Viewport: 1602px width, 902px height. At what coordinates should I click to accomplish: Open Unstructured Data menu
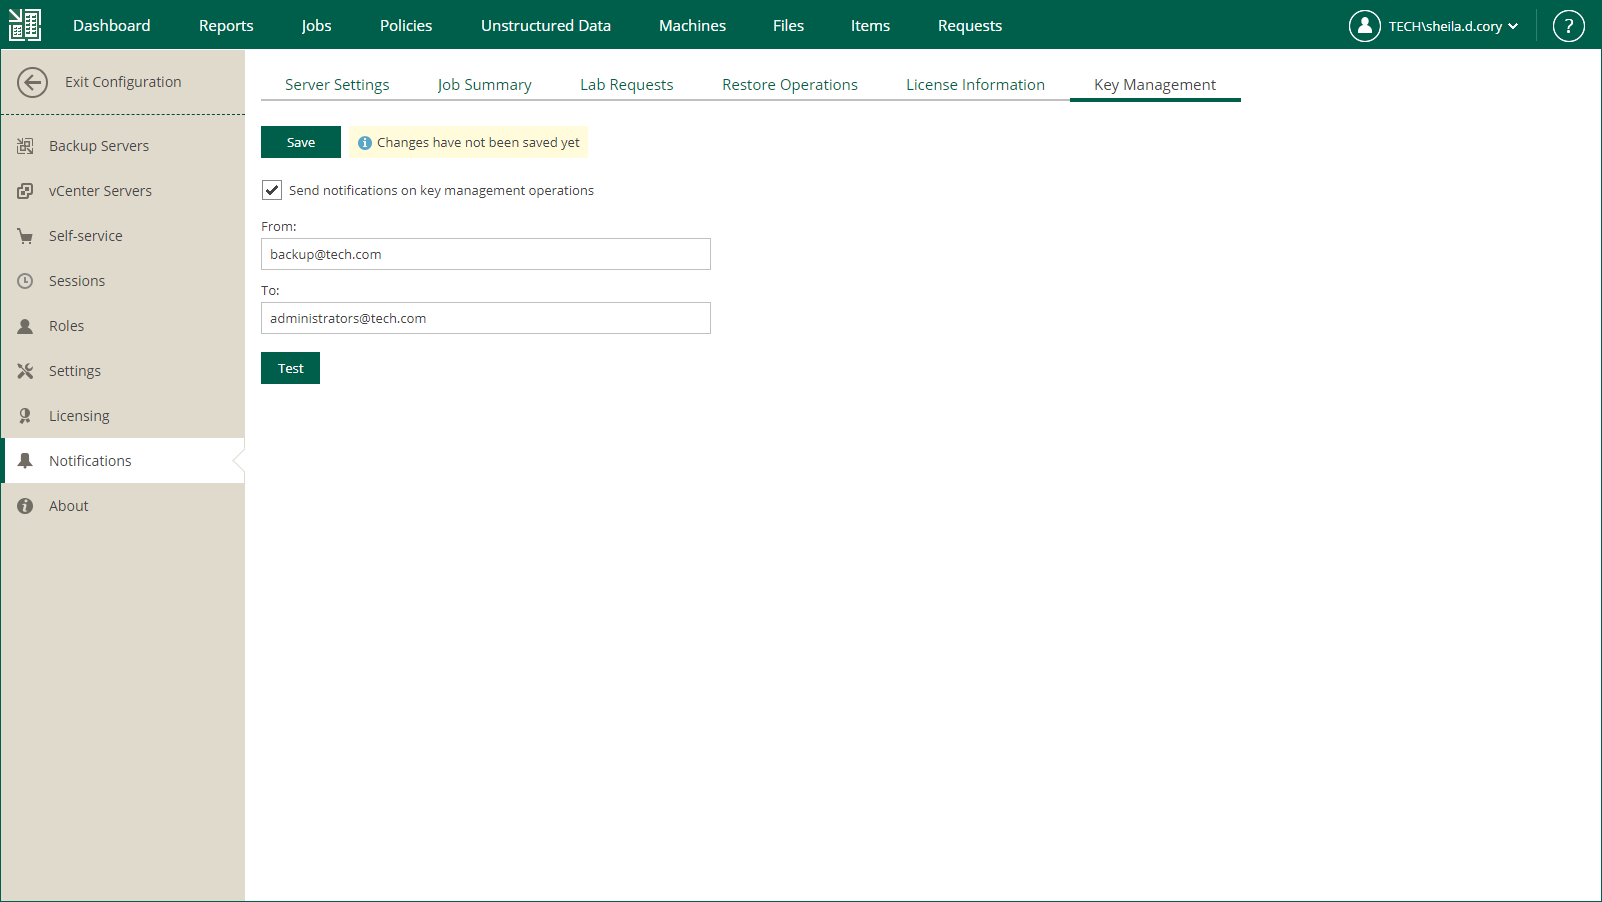tap(546, 26)
